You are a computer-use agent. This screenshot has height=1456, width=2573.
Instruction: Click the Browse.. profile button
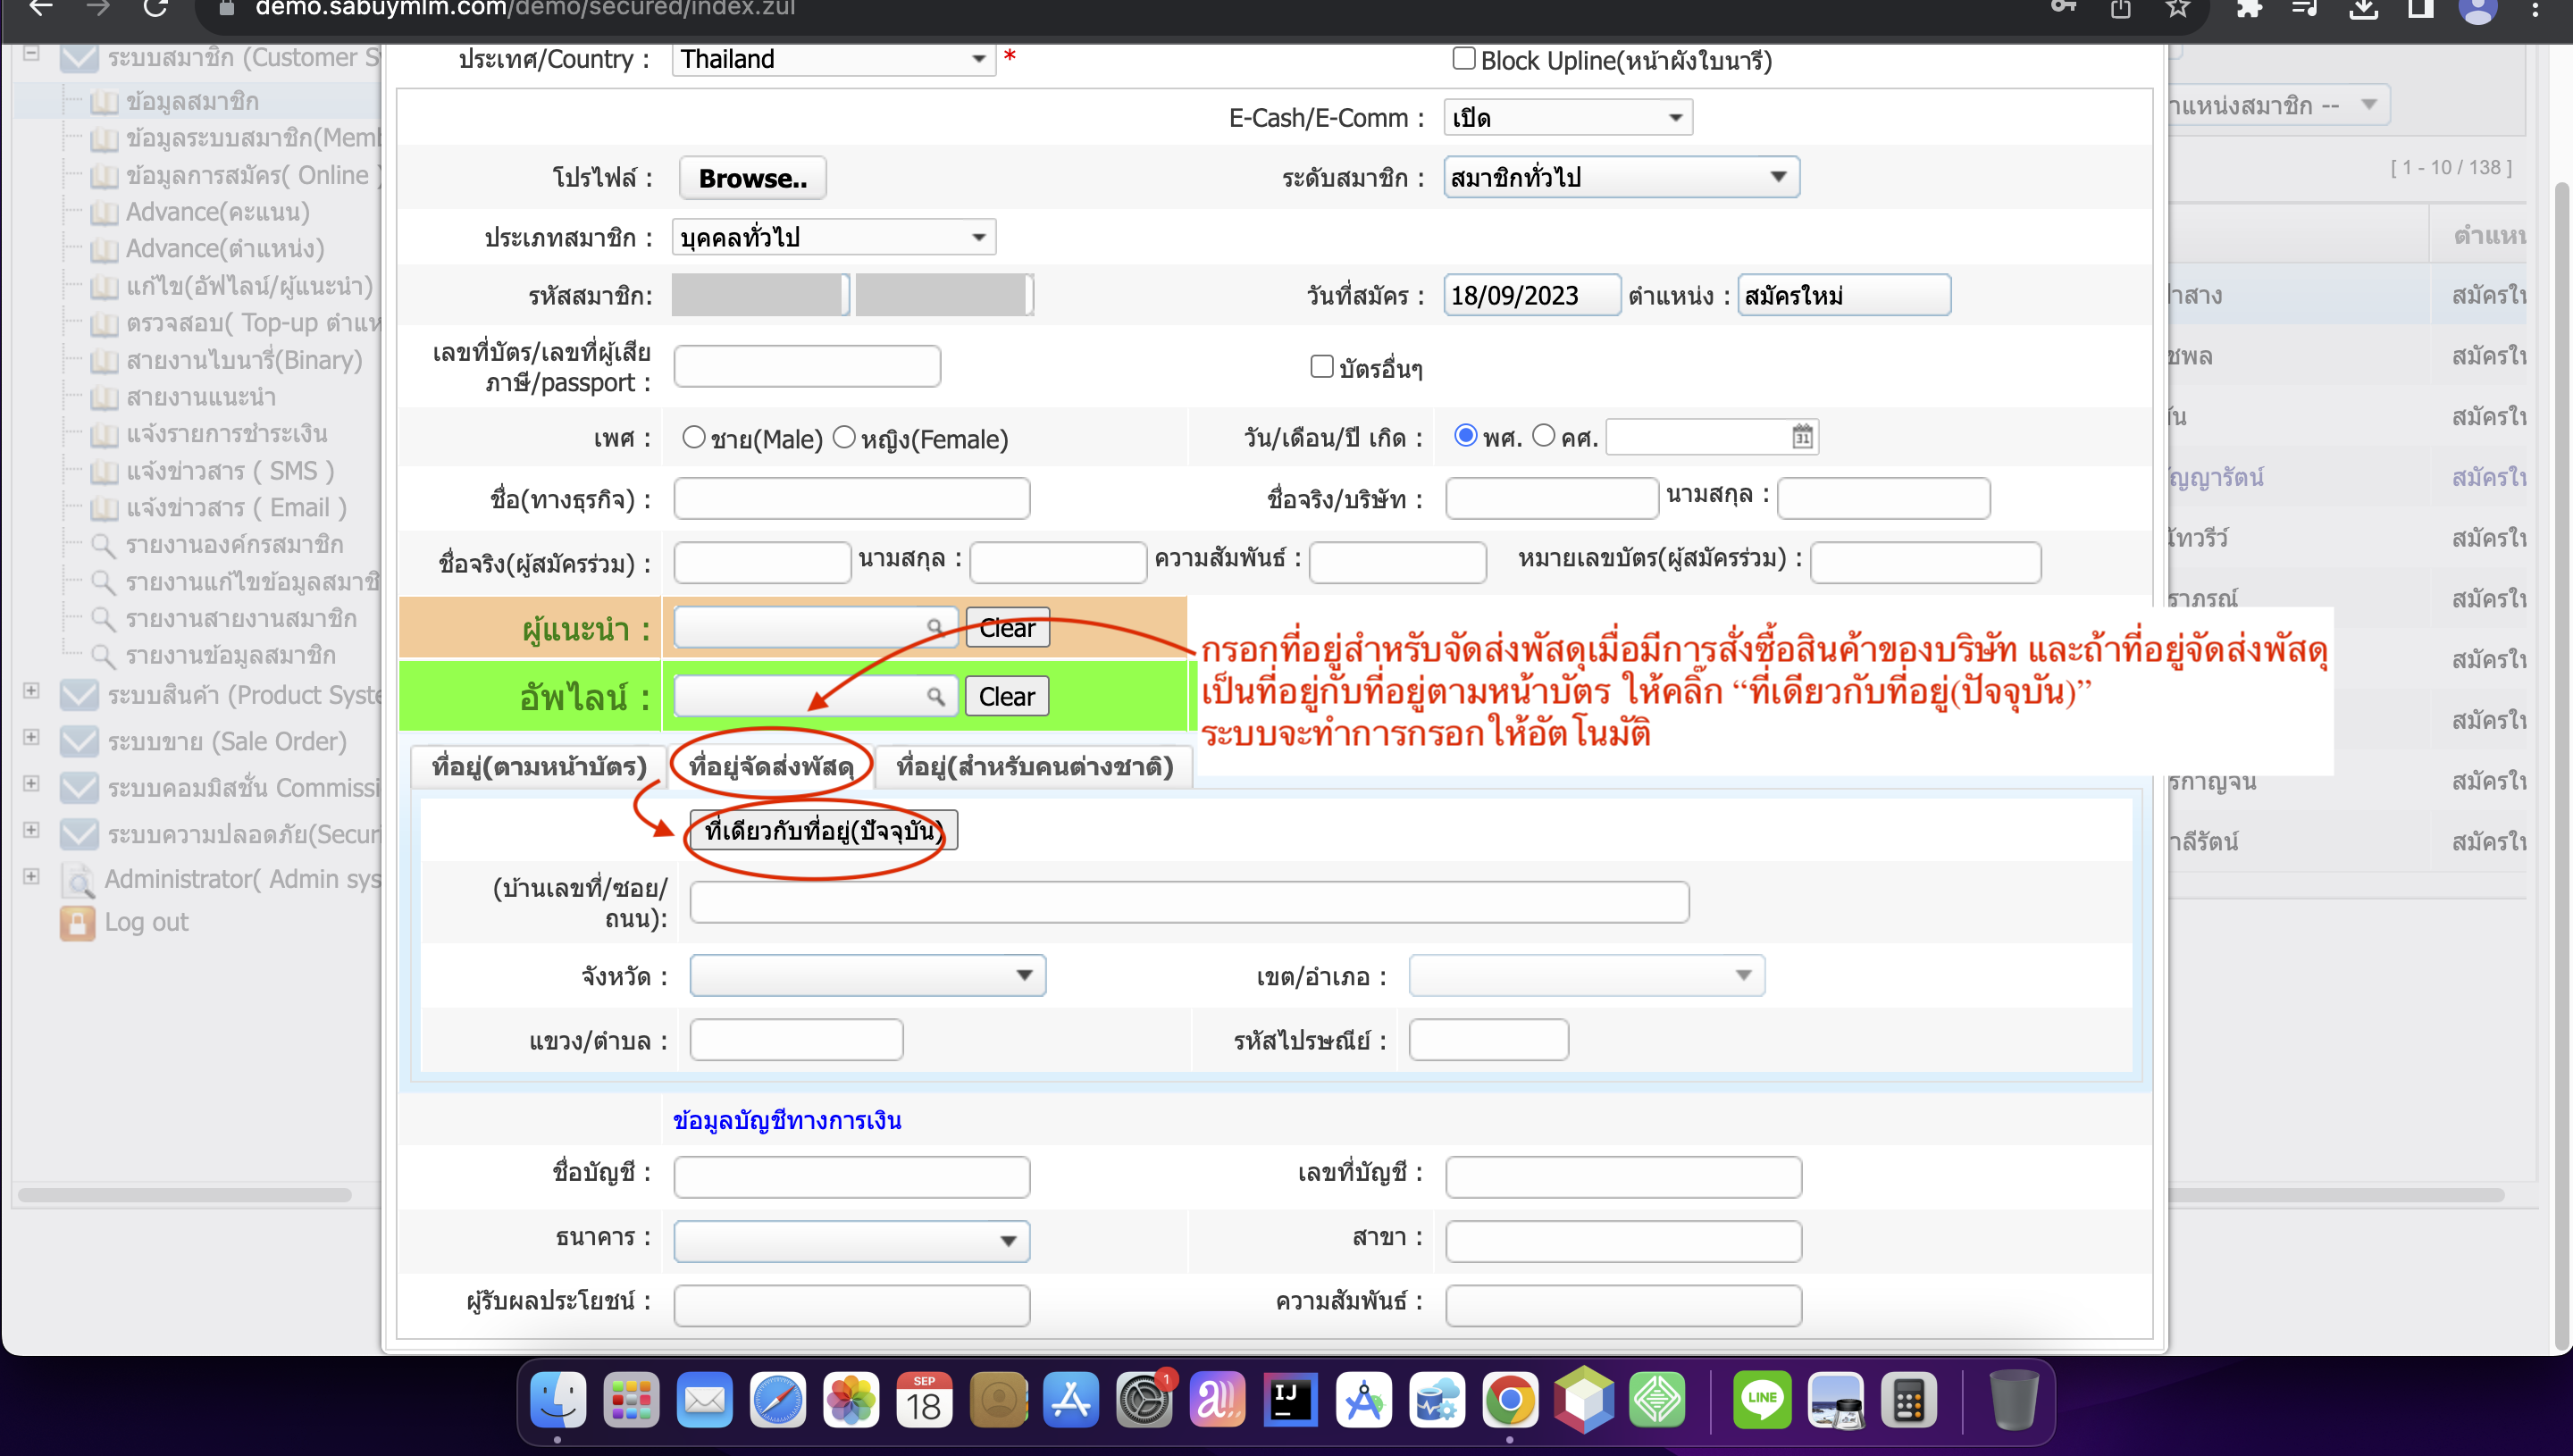click(x=752, y=178)
